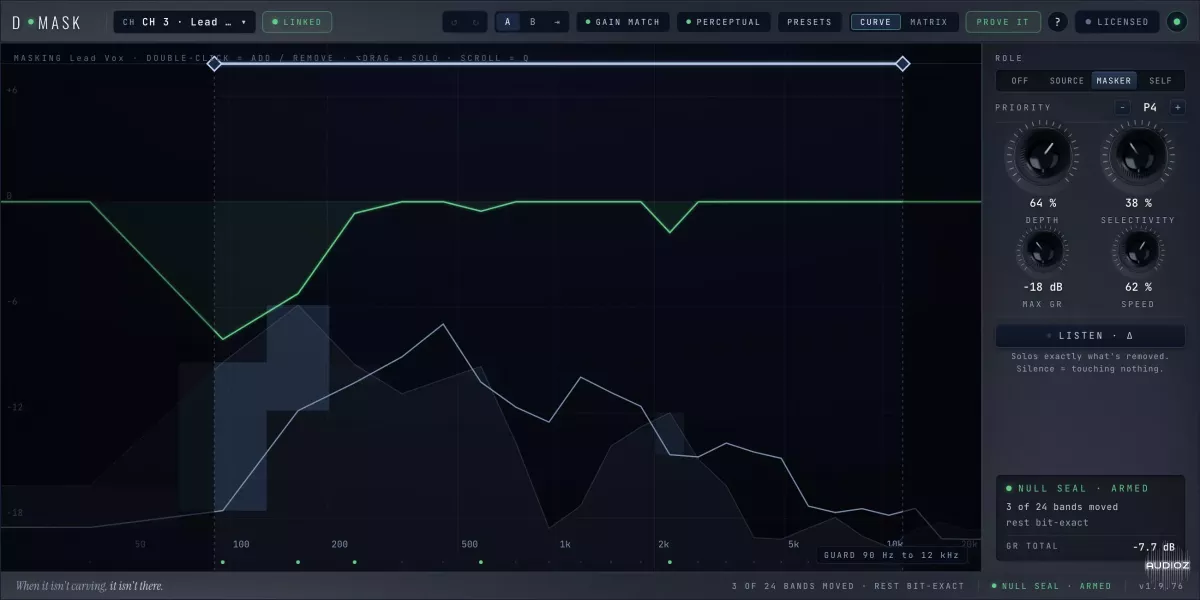
Task: Set role to MASKER
Action: click(x=1113, y=81)
